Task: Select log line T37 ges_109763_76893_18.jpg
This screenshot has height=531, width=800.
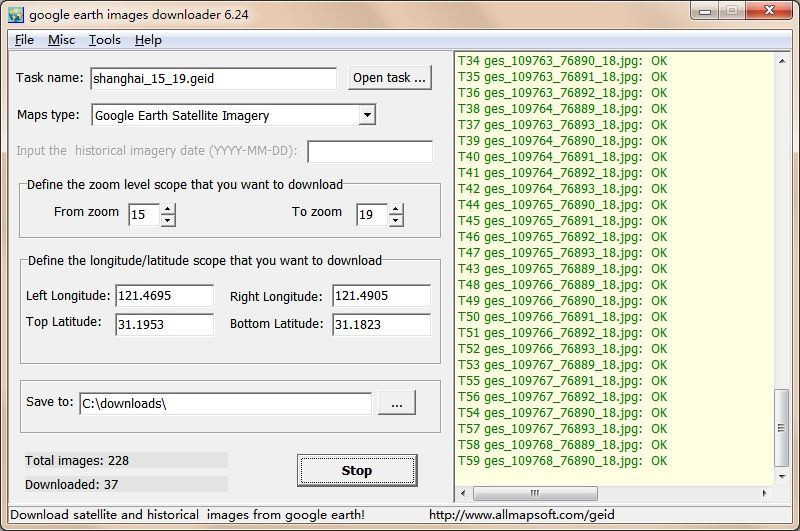Action: click(562, 124)
